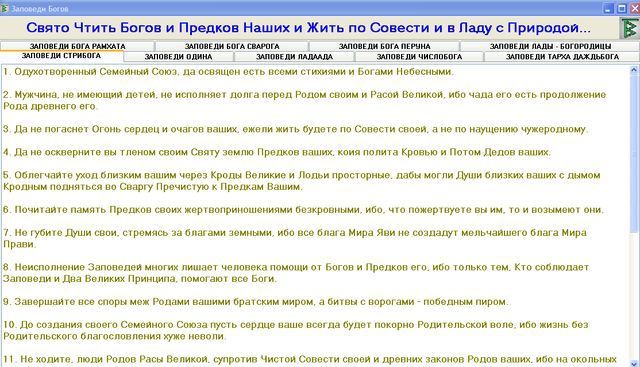Open Заповеди Лады - Богородицы tab
This screenshot has height=367, width=640.
[550, 46]
